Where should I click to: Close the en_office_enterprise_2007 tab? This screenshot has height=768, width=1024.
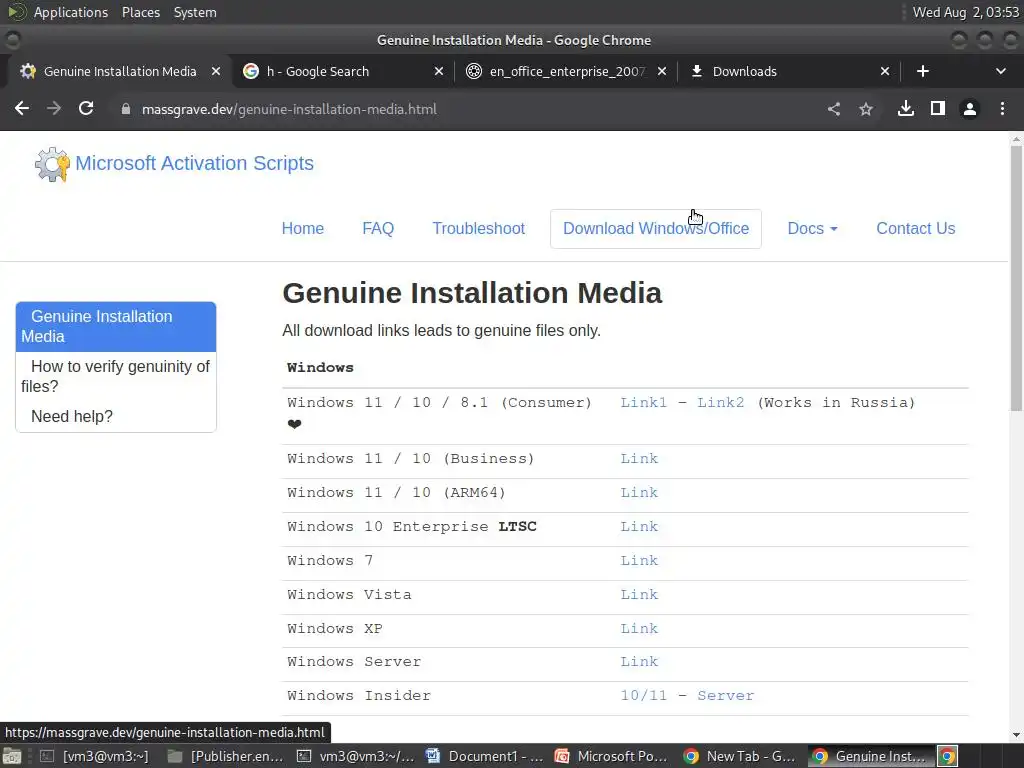tap(662, 71)
